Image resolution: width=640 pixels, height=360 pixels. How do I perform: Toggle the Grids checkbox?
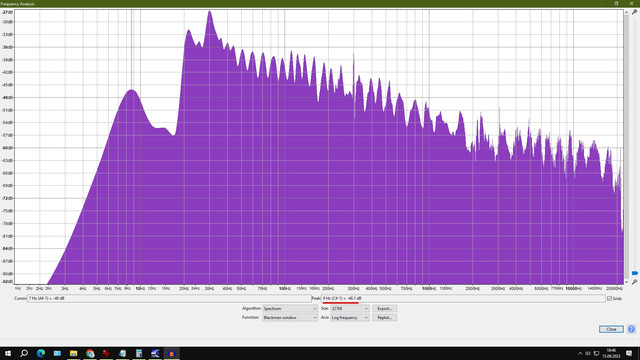click(x=609, y=298)
